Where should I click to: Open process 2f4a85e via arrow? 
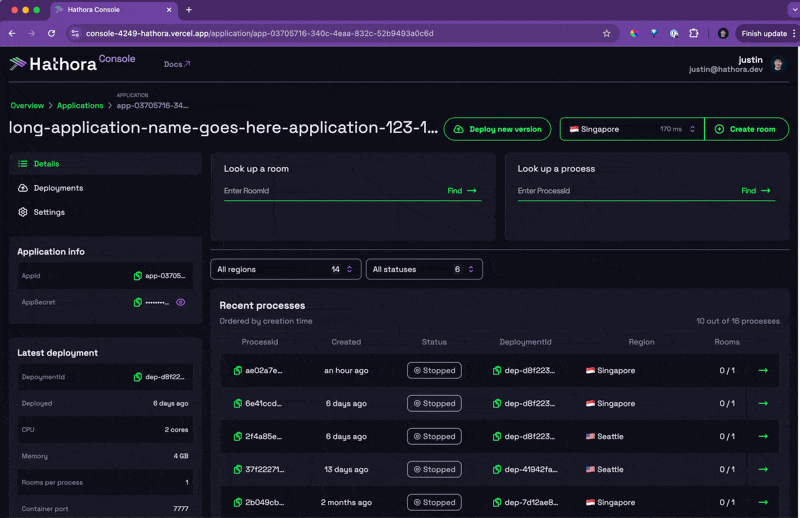click(763, 437)
